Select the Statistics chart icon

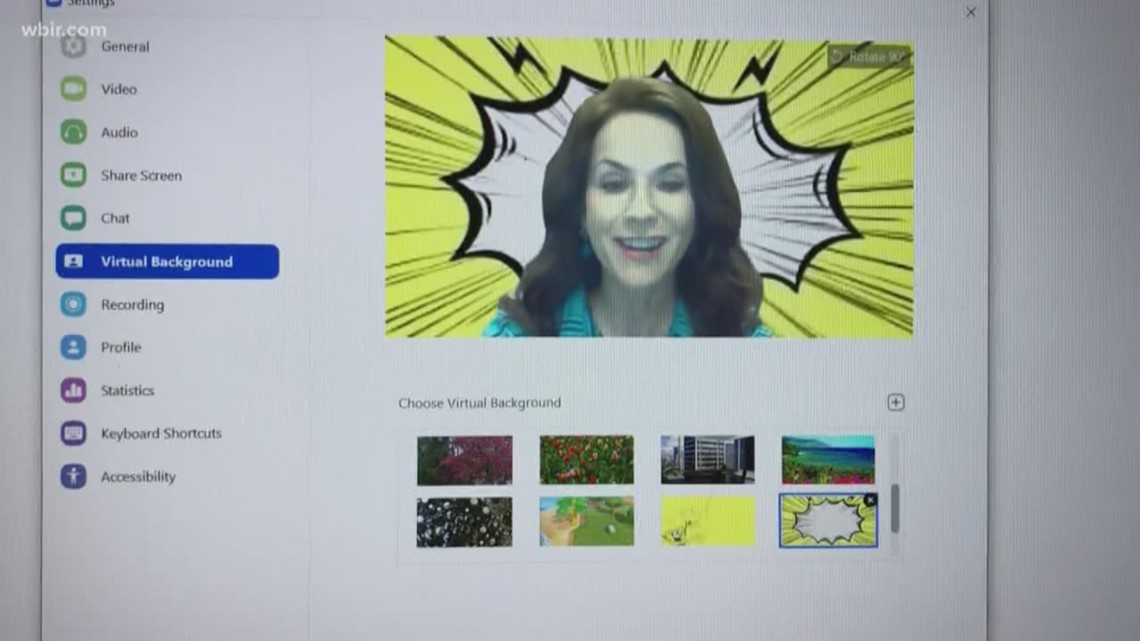pyautogui.click(x=73, y=390)
